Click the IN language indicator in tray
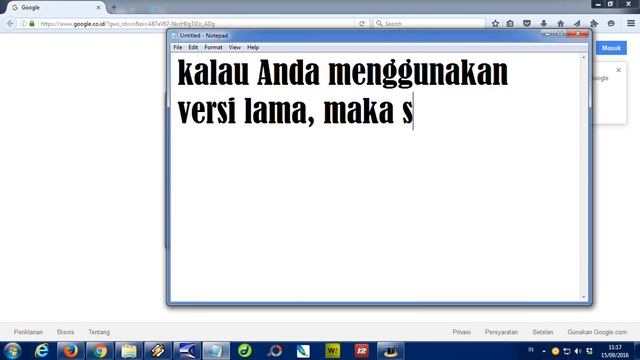 pos(531,350)
